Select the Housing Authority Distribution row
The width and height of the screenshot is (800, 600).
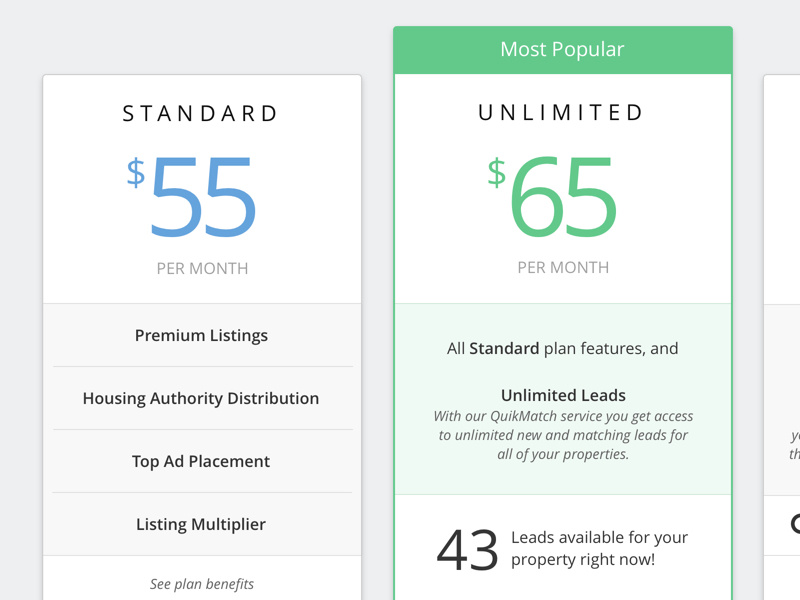pos(202,398)
